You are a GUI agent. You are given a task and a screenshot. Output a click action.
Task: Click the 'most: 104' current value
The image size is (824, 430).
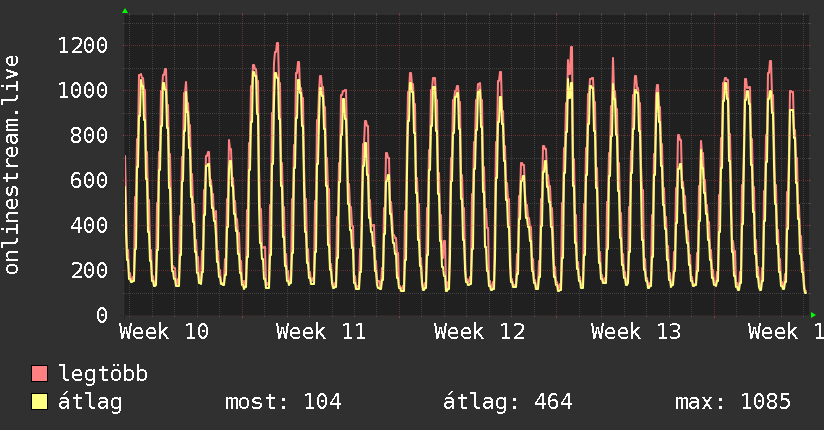[283, 402]
